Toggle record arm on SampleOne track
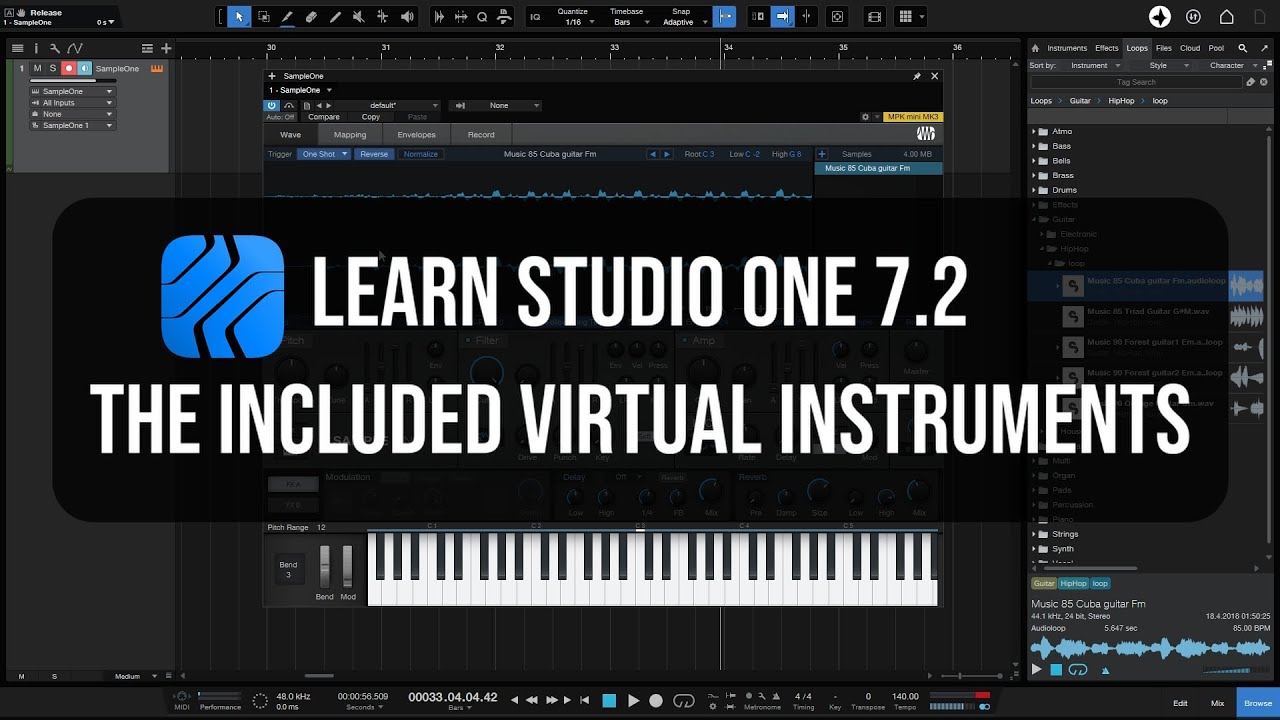Viewport: 1280px width, 720px height. pos(69,68)
